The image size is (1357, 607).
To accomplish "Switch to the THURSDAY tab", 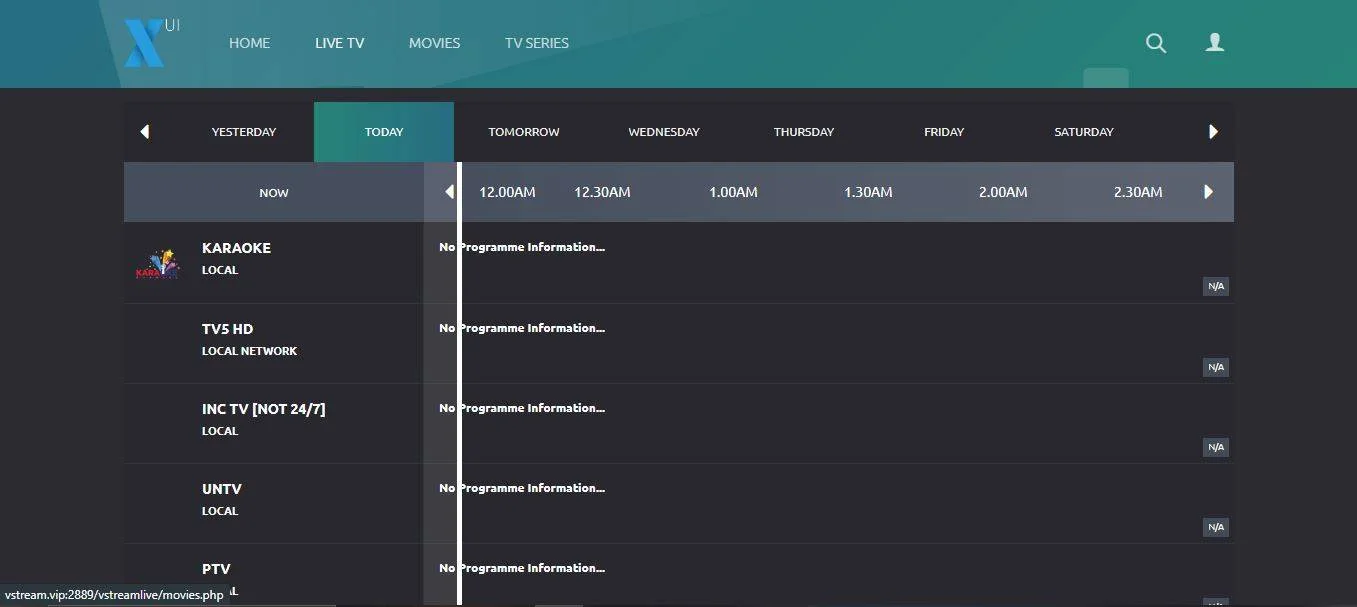I will (804, 132).
